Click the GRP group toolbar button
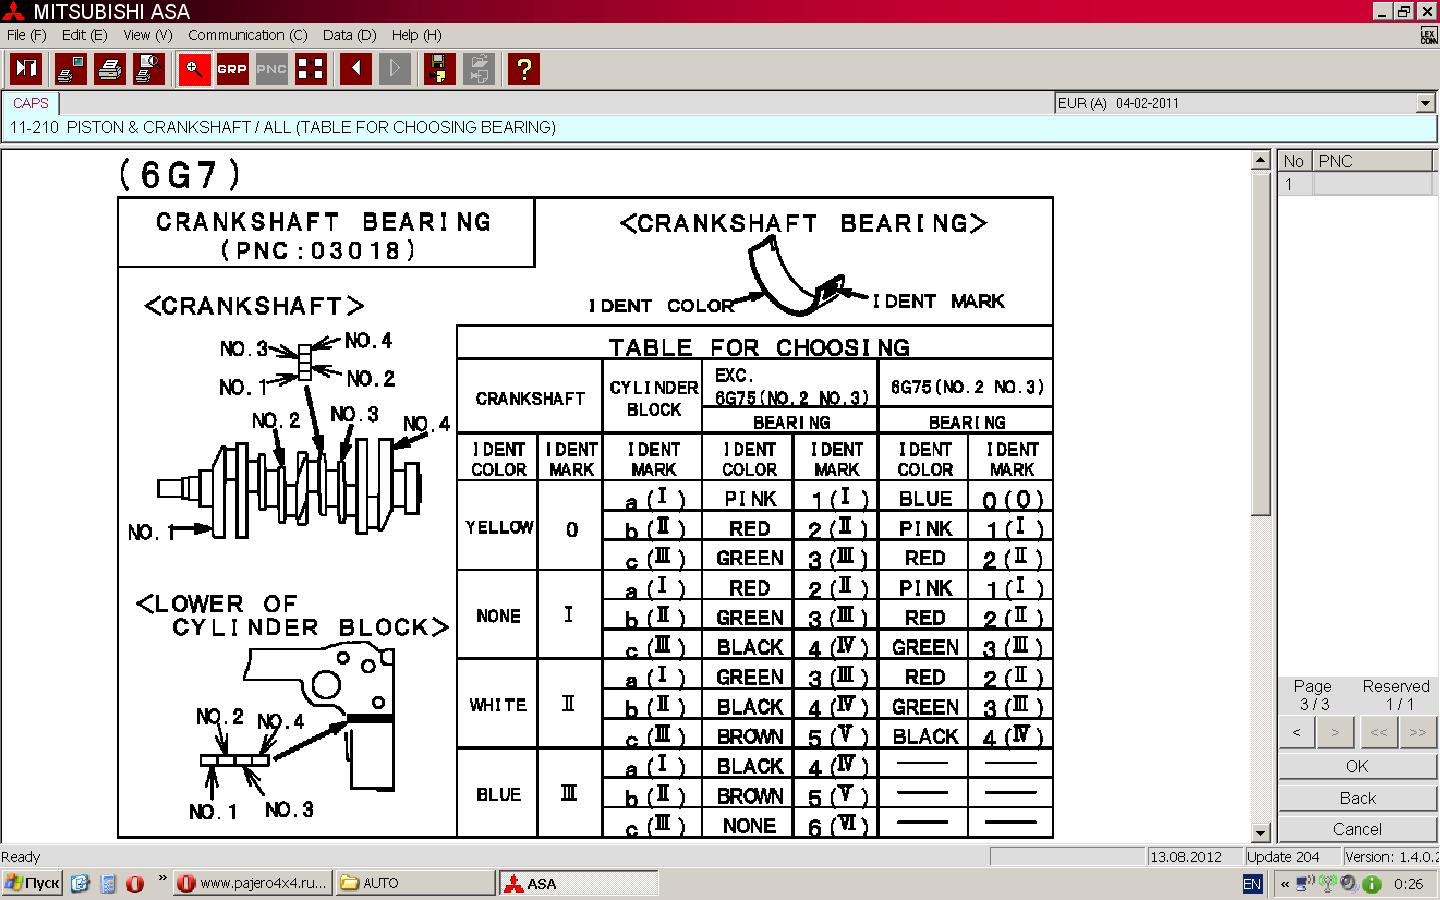The image size is (1440, 900). click(232, 69)
